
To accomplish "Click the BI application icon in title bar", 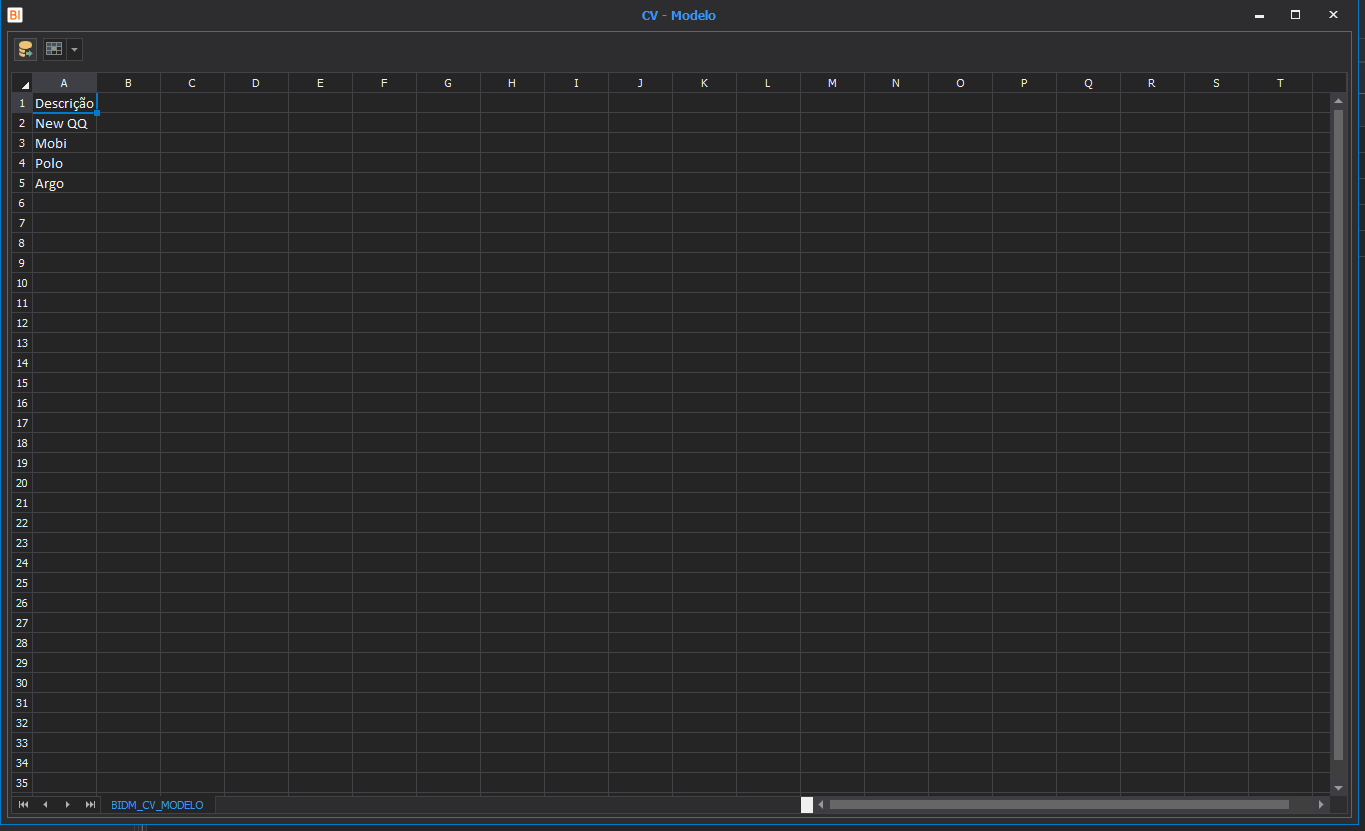I will (x=14, y=15).
